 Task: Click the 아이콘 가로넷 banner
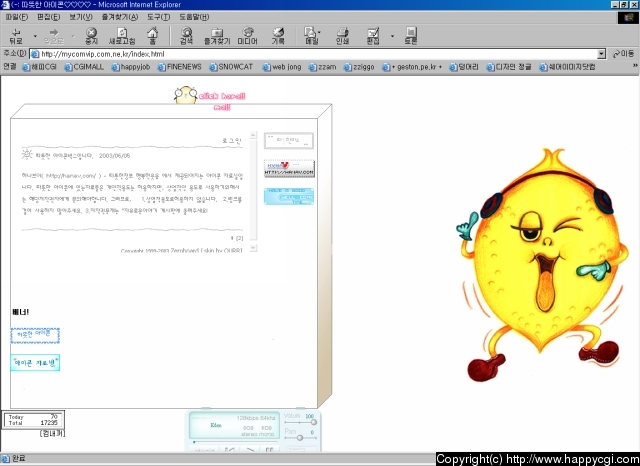(x=35, y=363)
